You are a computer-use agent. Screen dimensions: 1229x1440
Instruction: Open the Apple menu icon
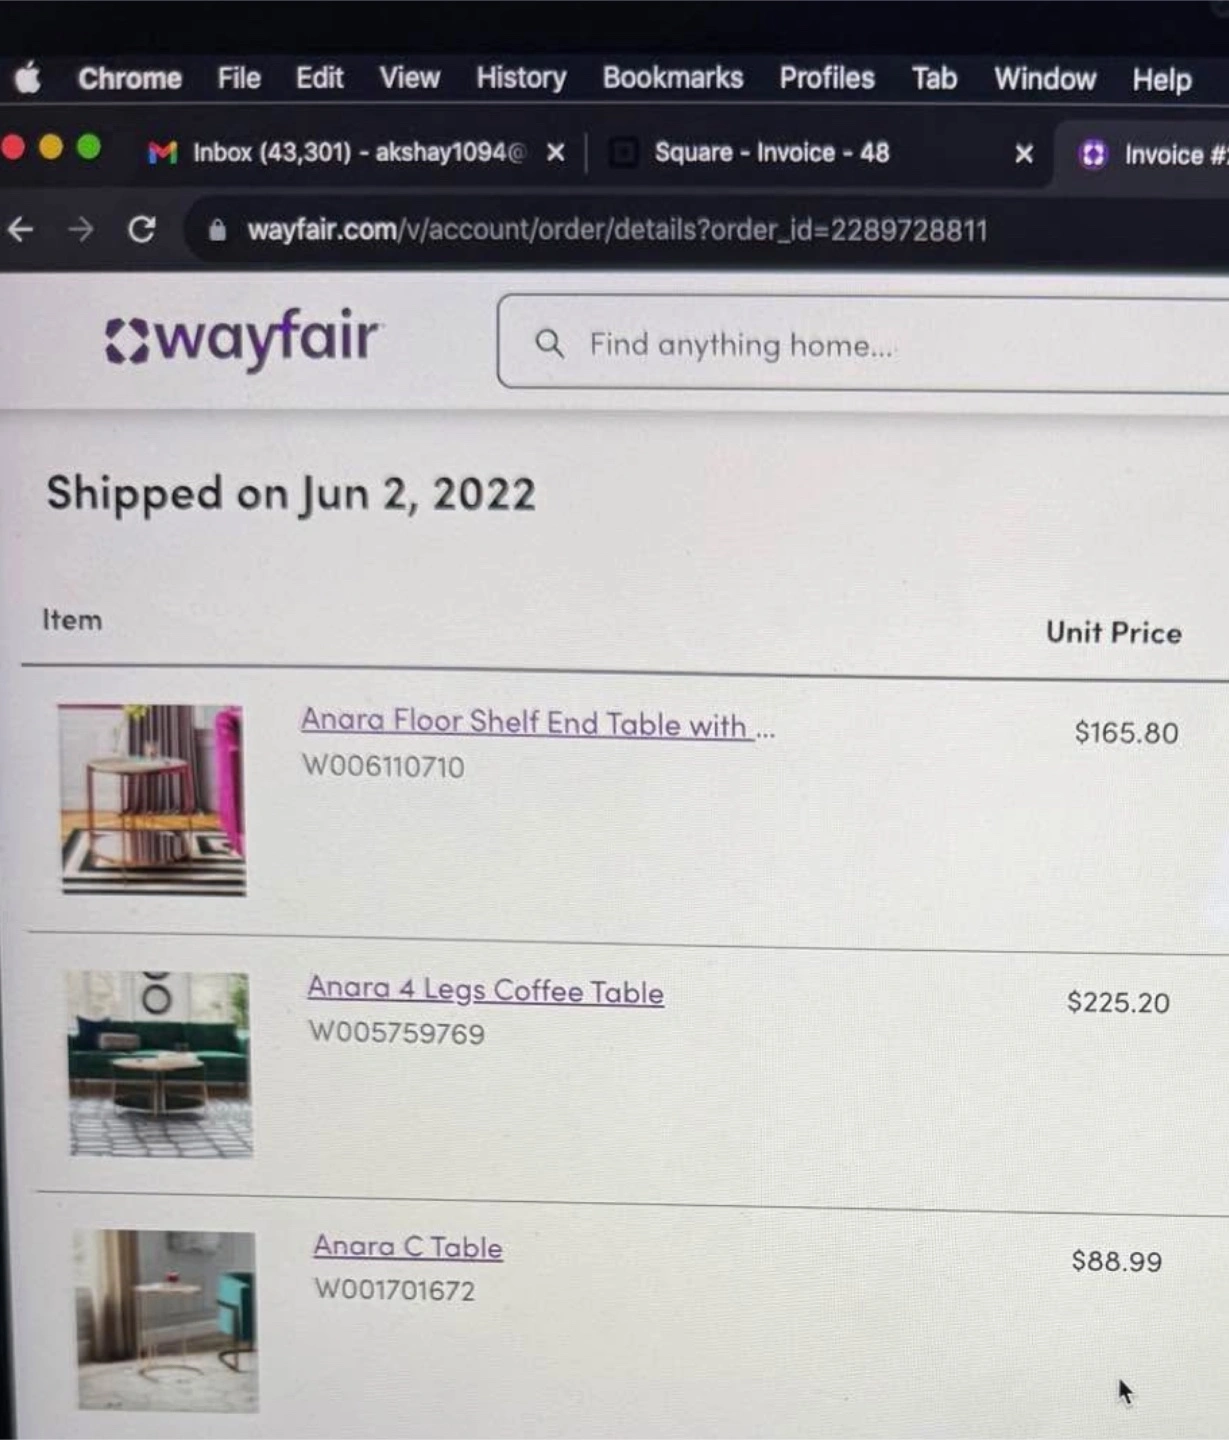point(28,77)
